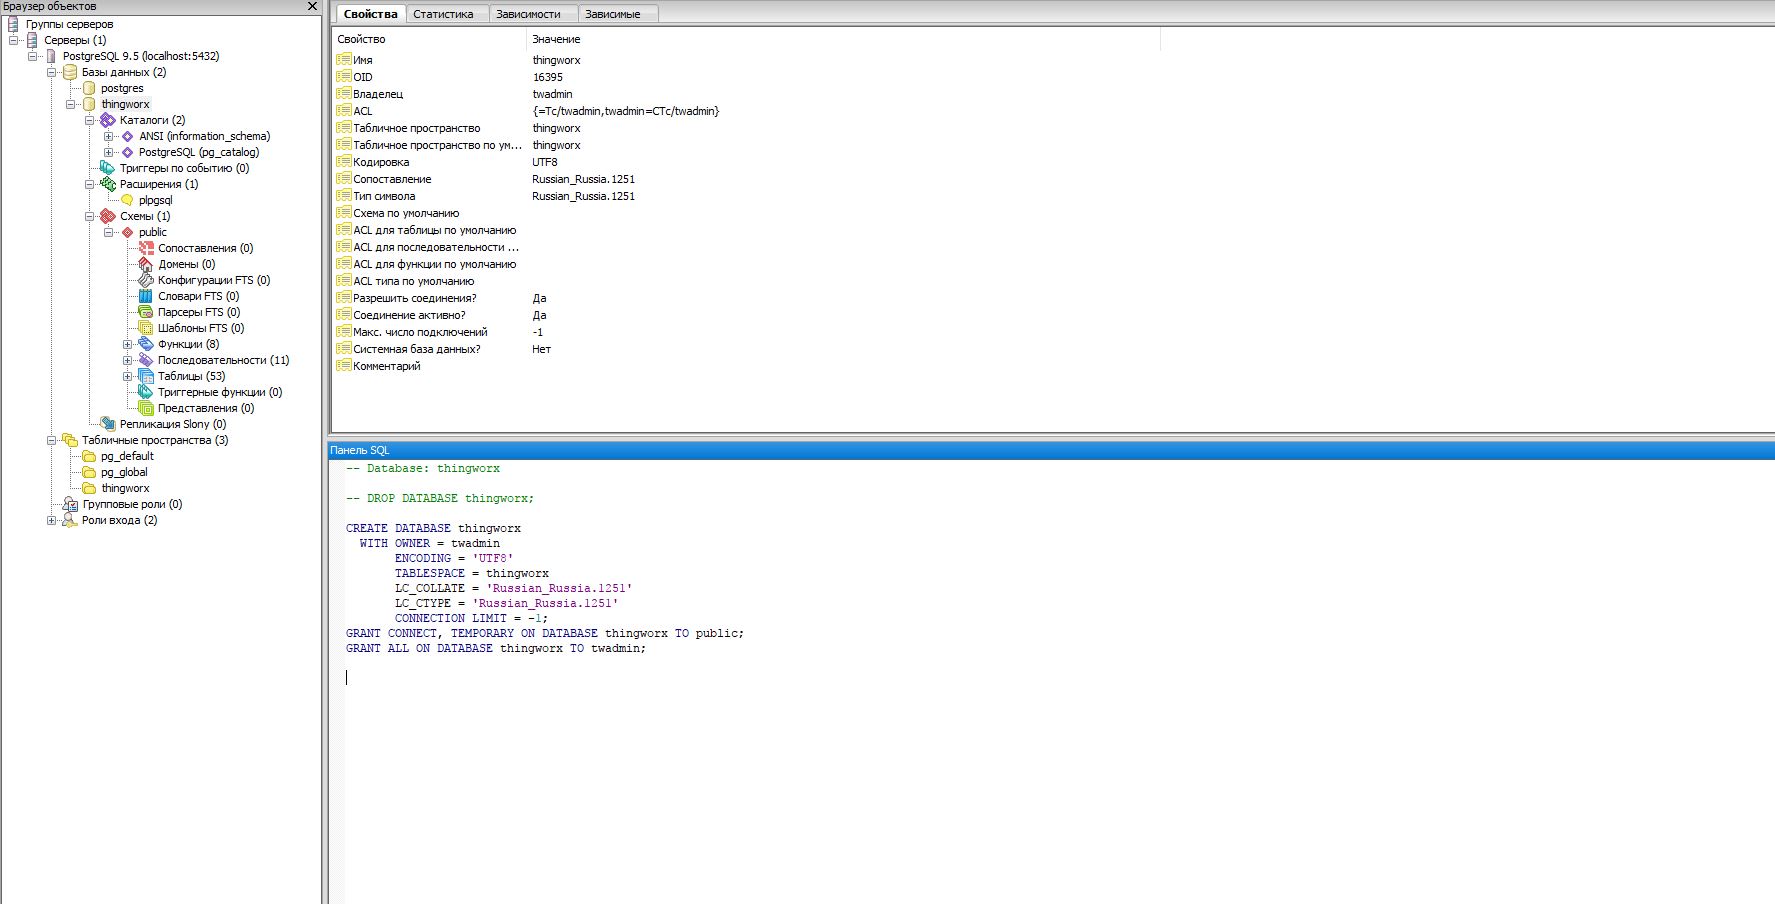Click the Extensions (1) icon

pos(108,184)
